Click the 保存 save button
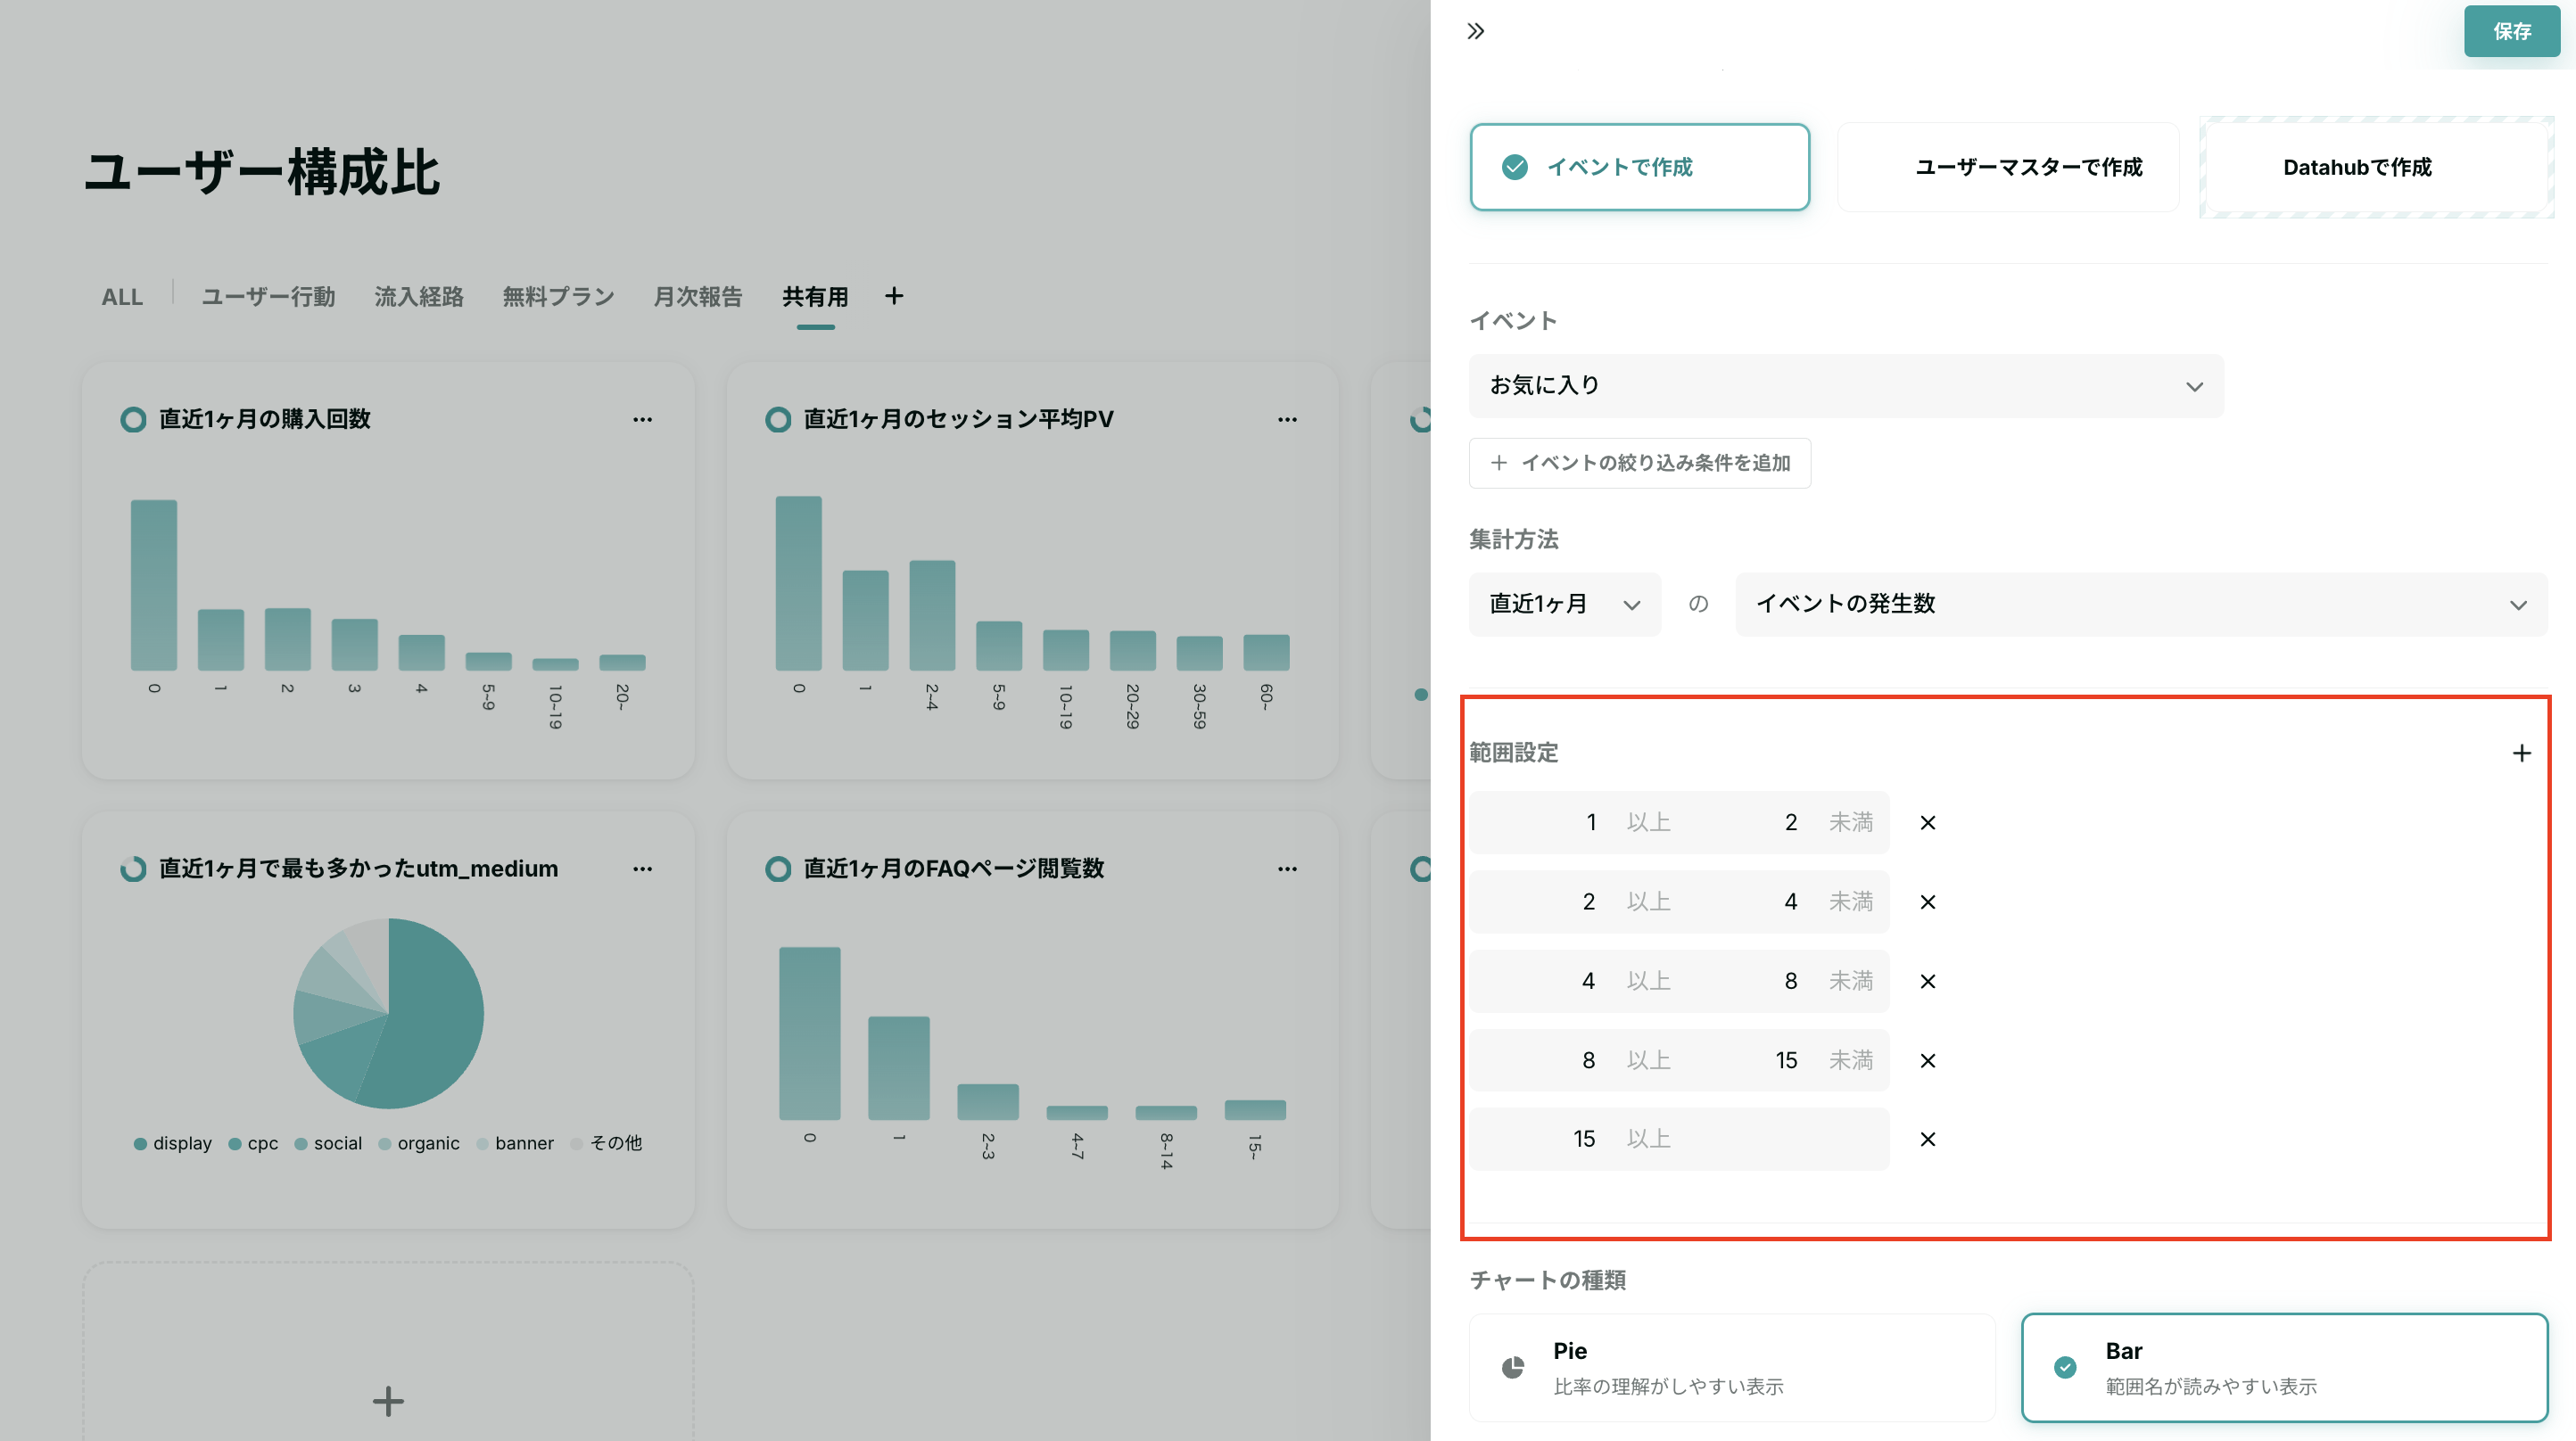2576x1441 pixels. [x=2511, y=31]
